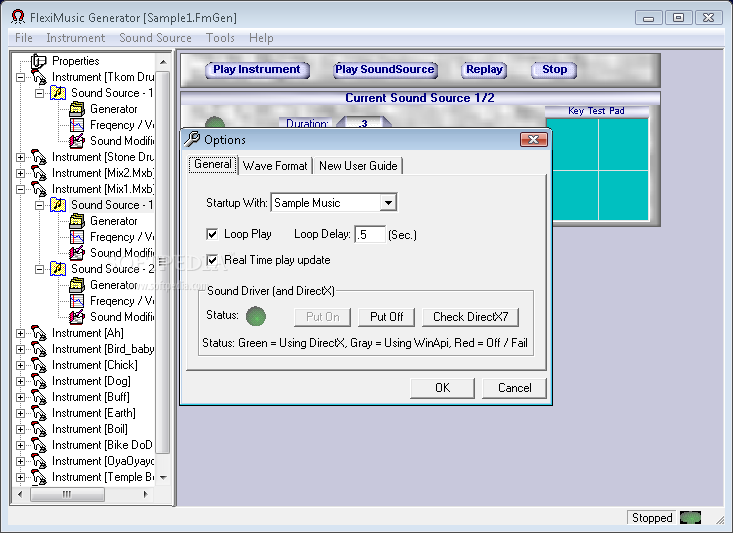
Task: Click the tree panel horizontal scrollbar thumb
Action: coord(67,494)
